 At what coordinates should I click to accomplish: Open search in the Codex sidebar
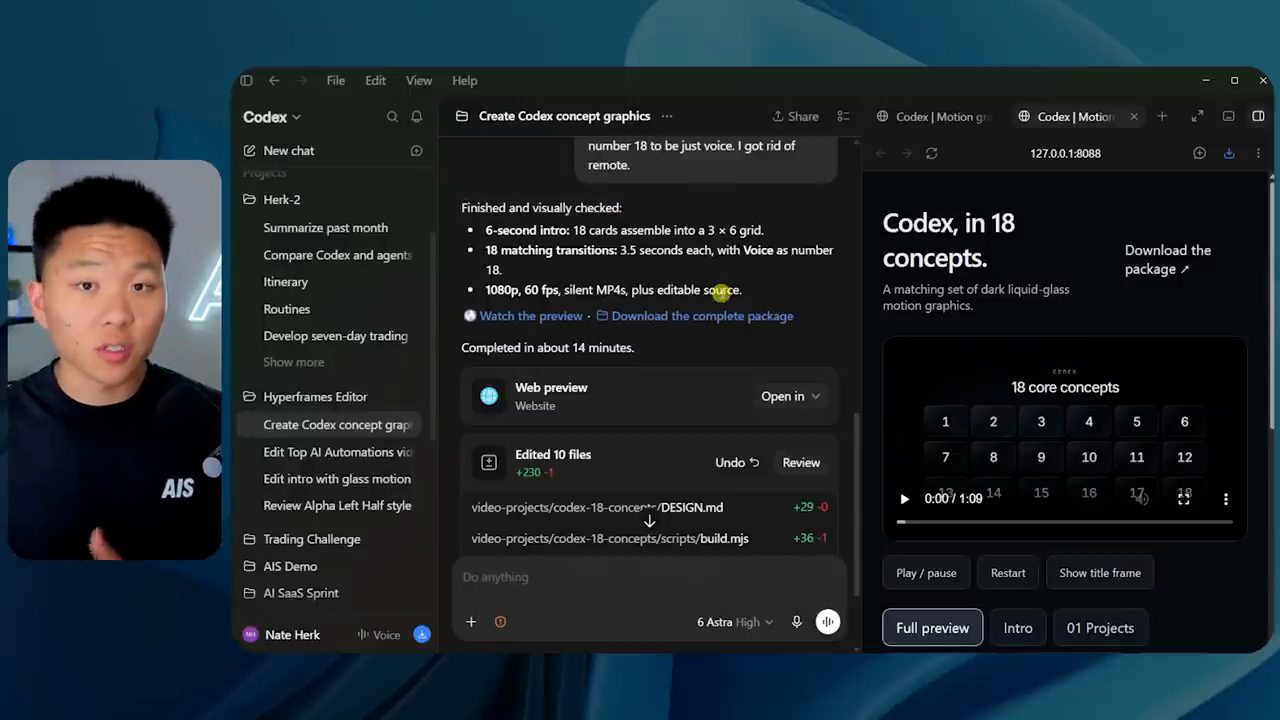point(392,117)
